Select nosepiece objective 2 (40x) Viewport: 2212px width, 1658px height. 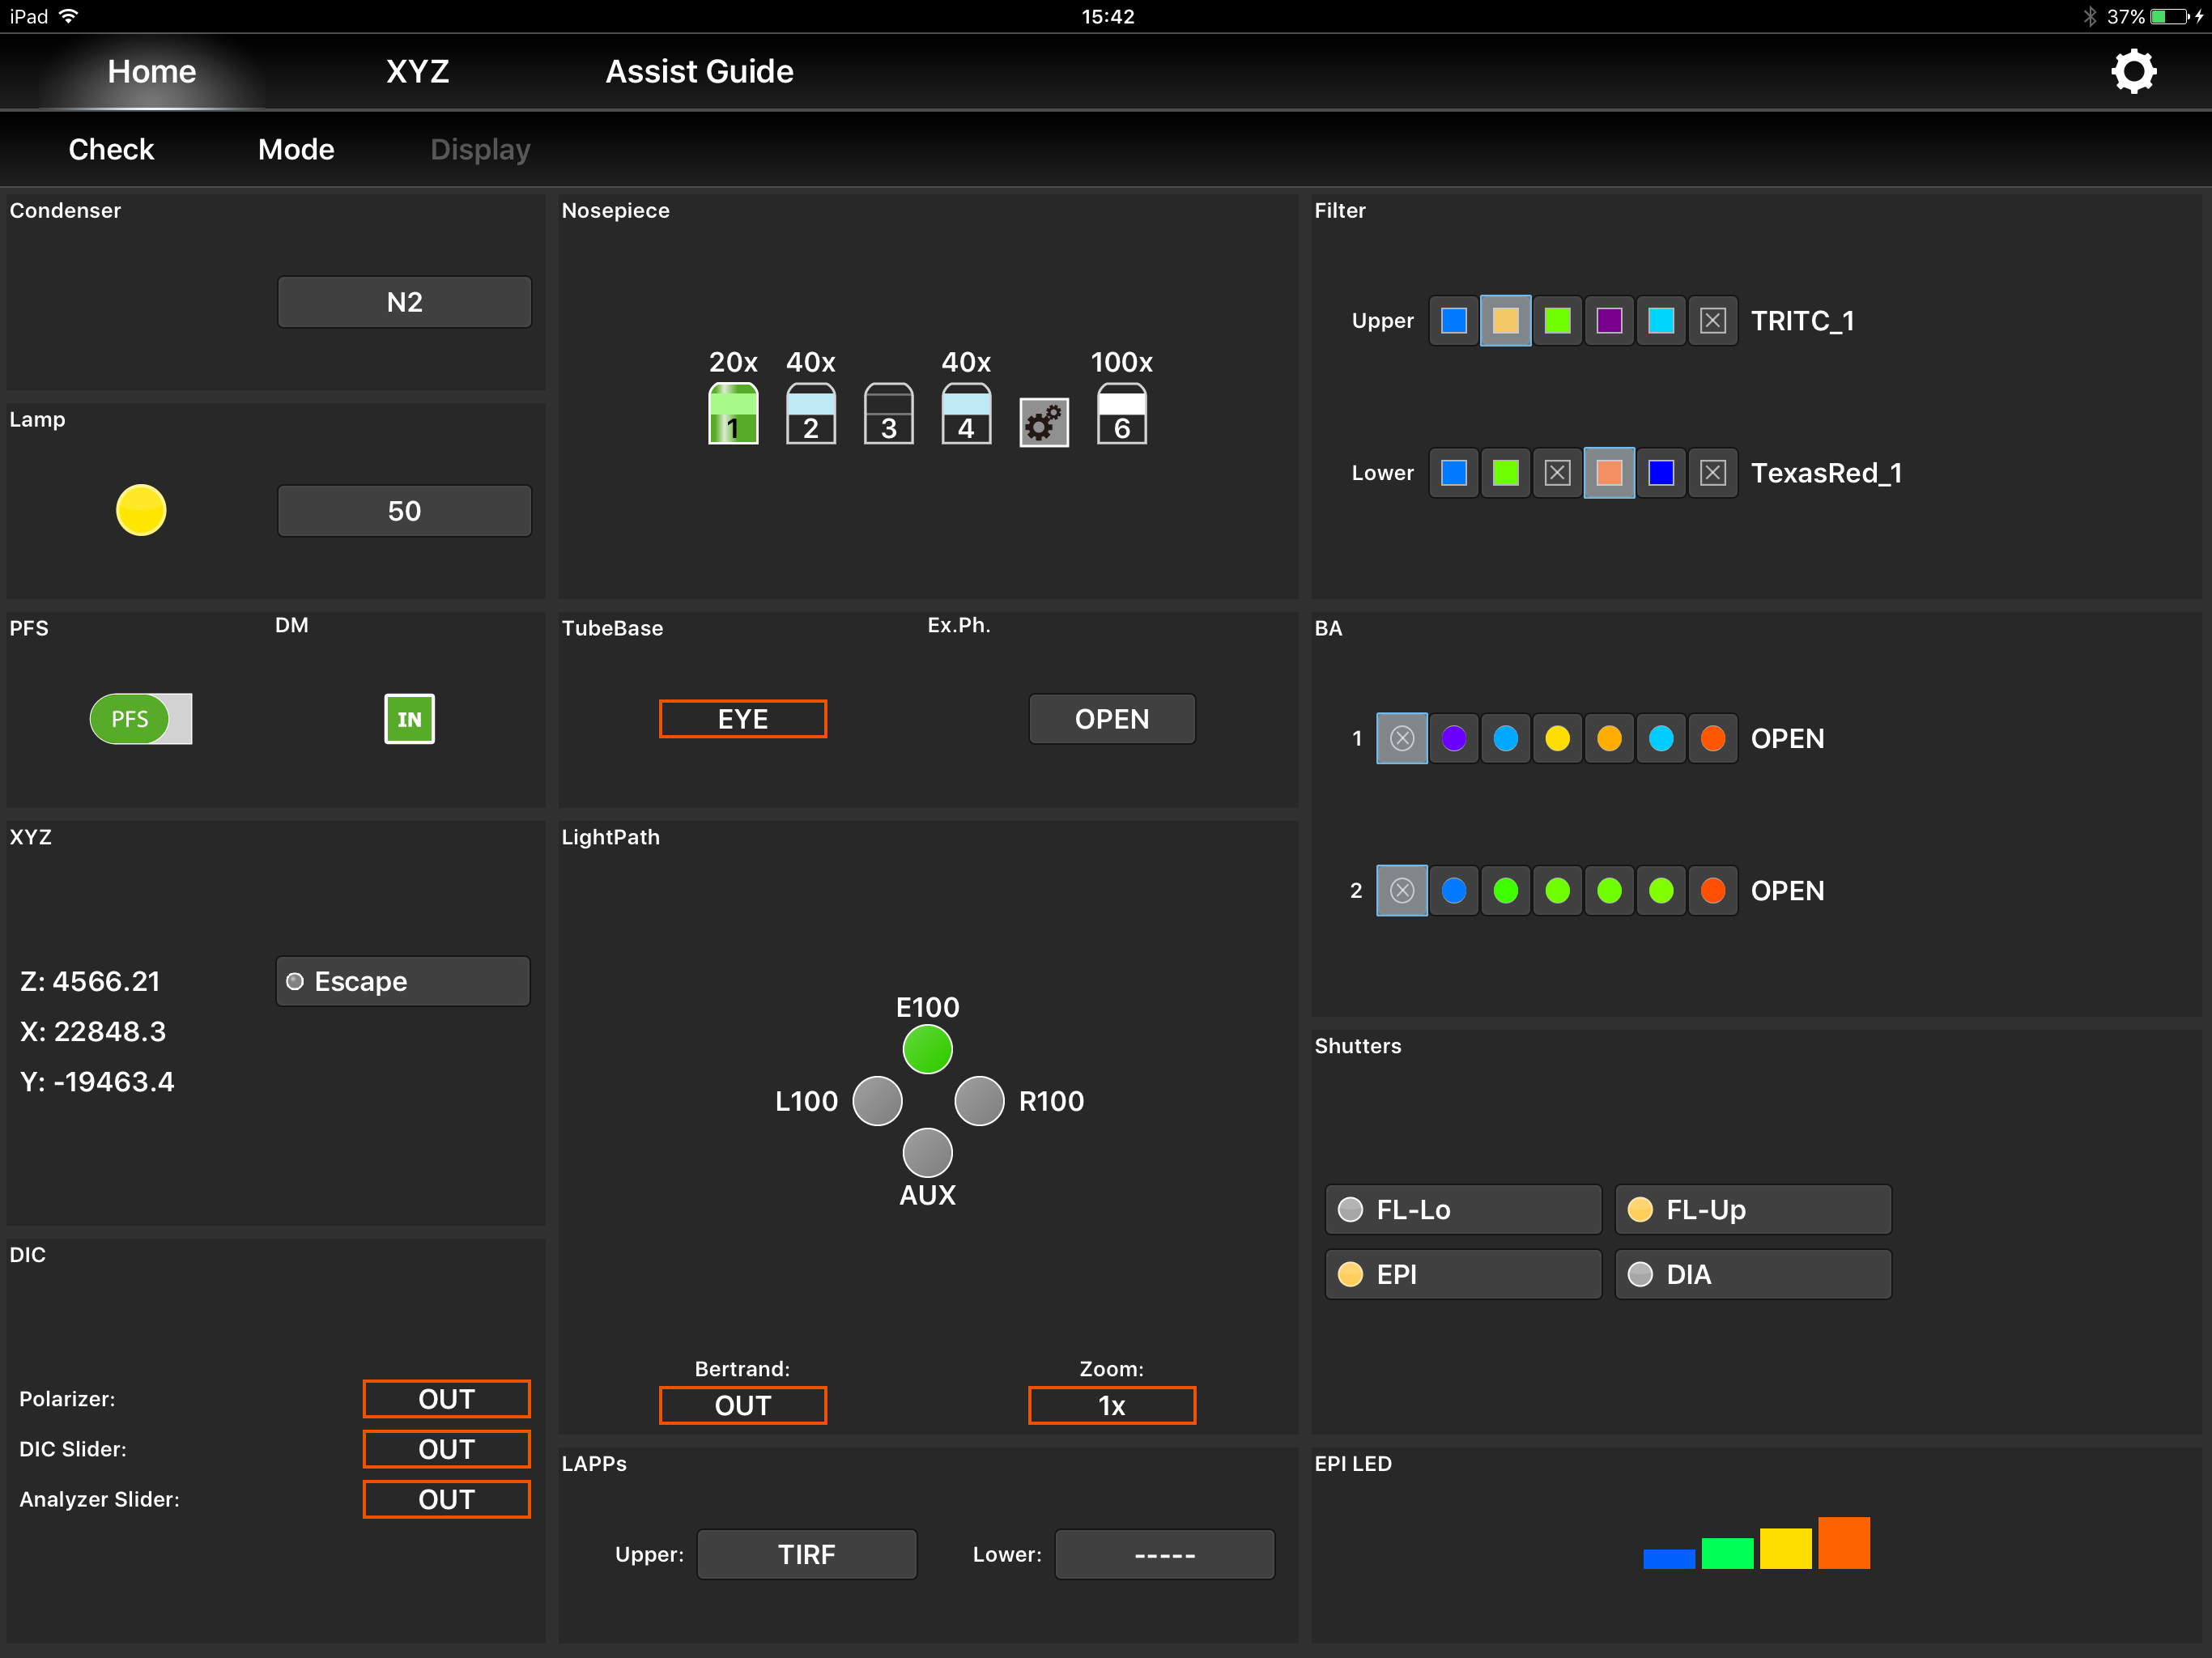tap(810, 413)
